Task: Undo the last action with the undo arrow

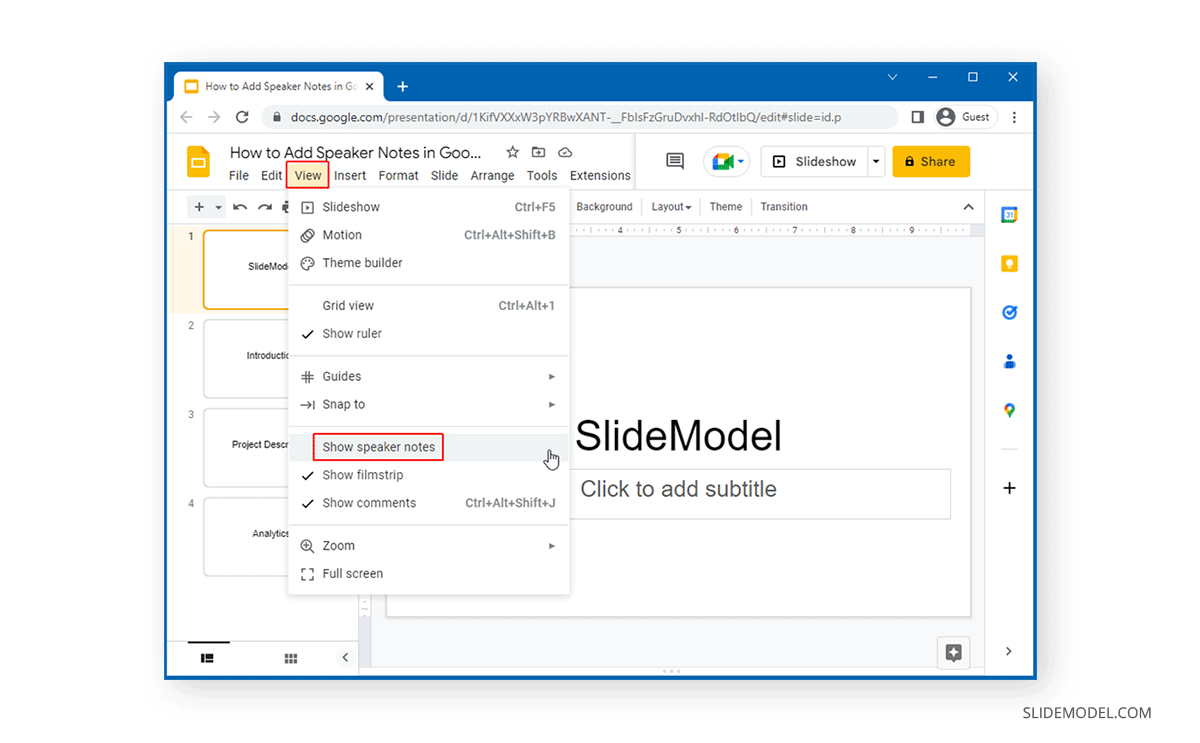Action: tap(240, 207)
